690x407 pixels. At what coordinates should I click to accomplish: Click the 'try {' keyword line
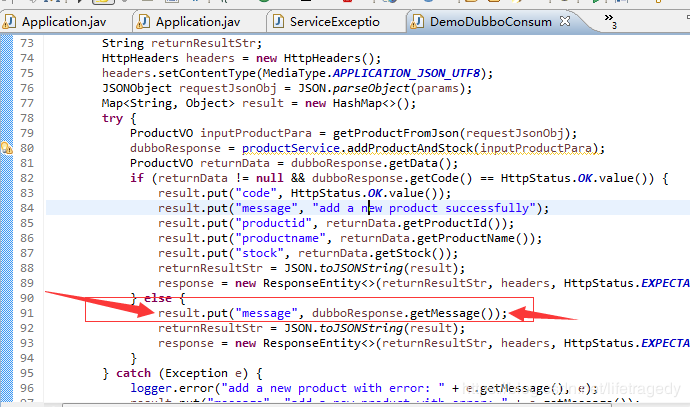point(119,118)
